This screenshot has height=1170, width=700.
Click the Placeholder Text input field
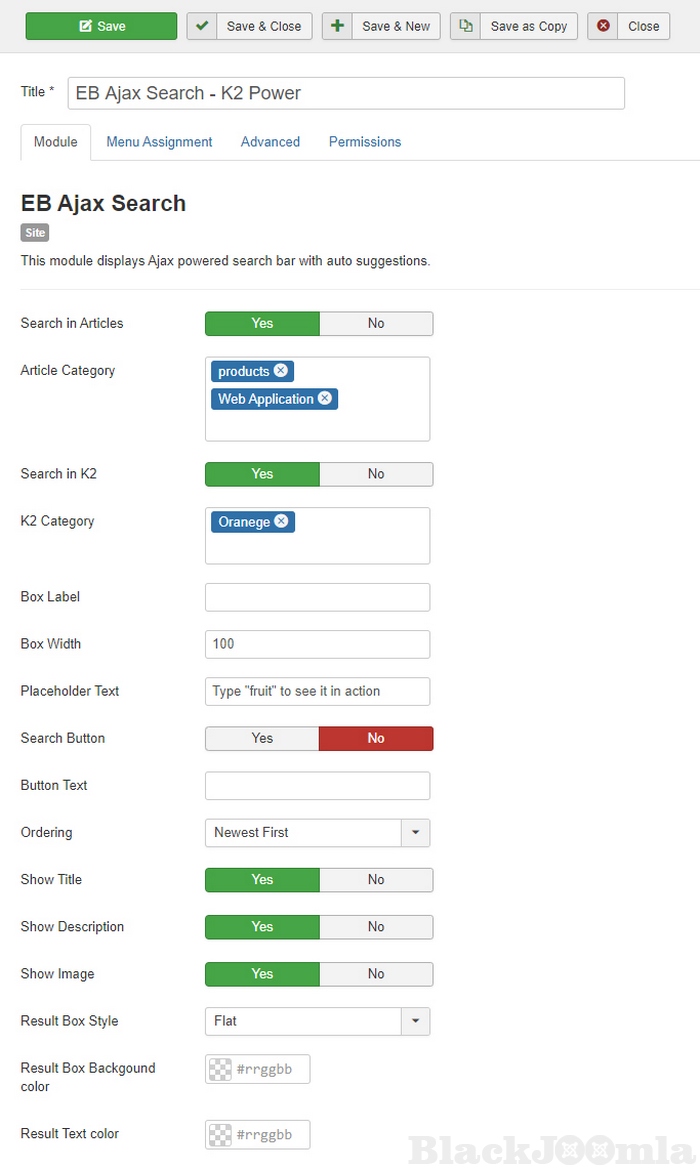pyautogui.click(x=317, y=691)
